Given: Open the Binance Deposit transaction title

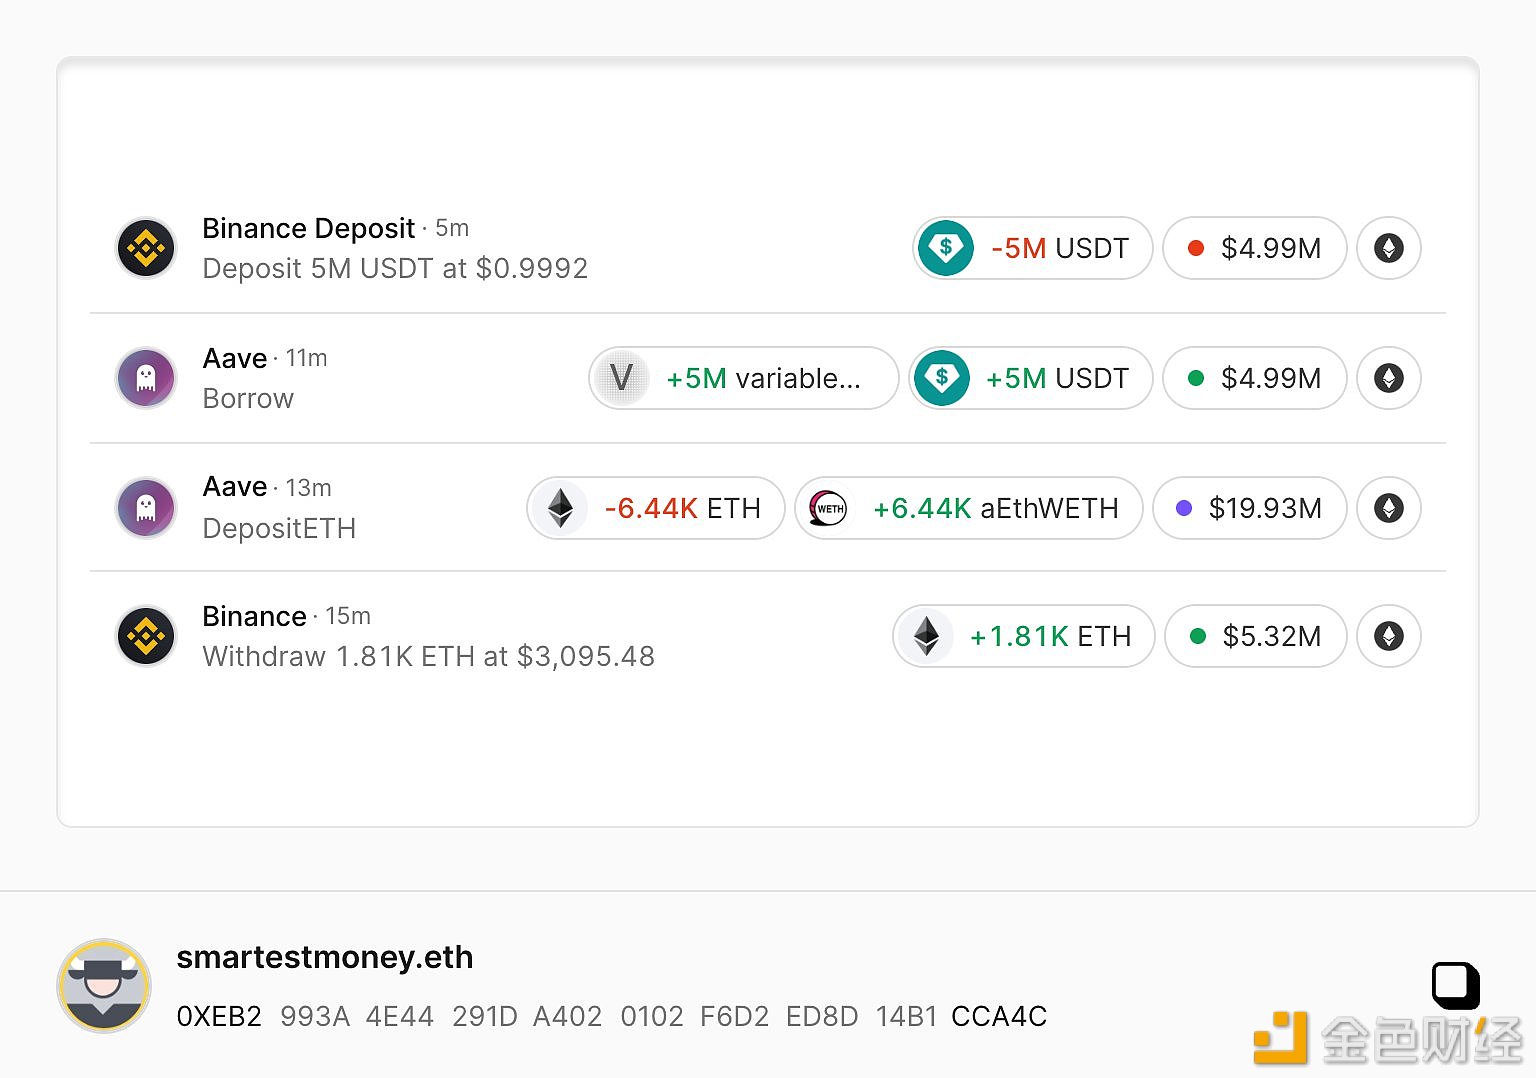Looking at the screenshot, I should click(308, 229).
